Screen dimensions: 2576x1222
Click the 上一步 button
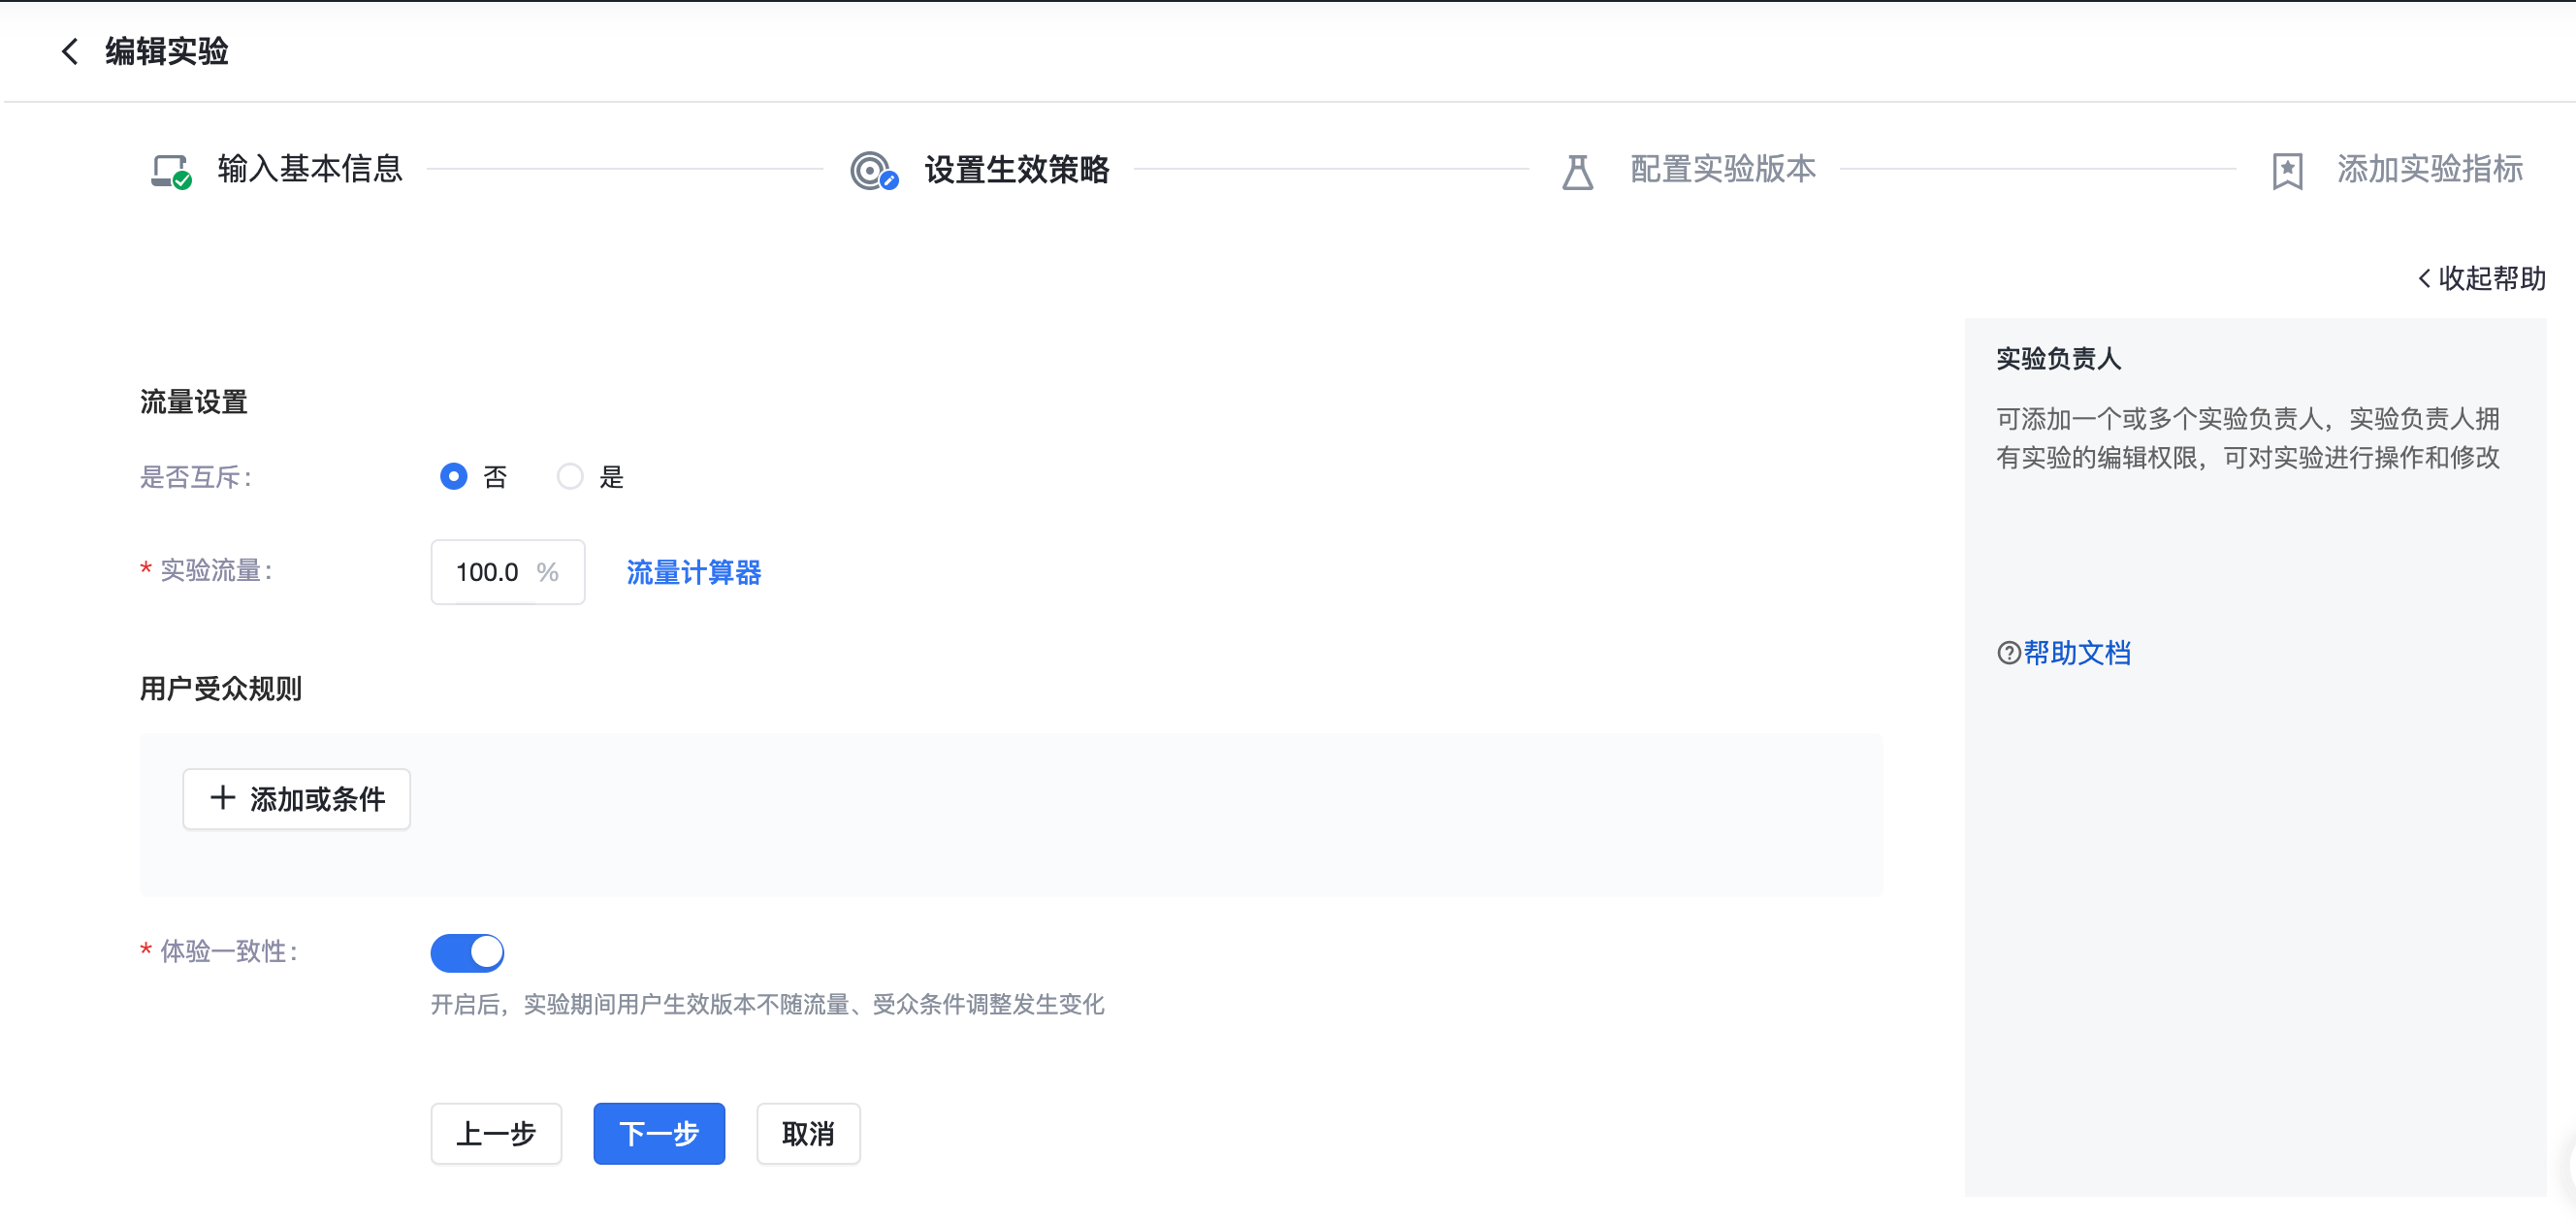pyautogui.click(x=496, y=1133)
